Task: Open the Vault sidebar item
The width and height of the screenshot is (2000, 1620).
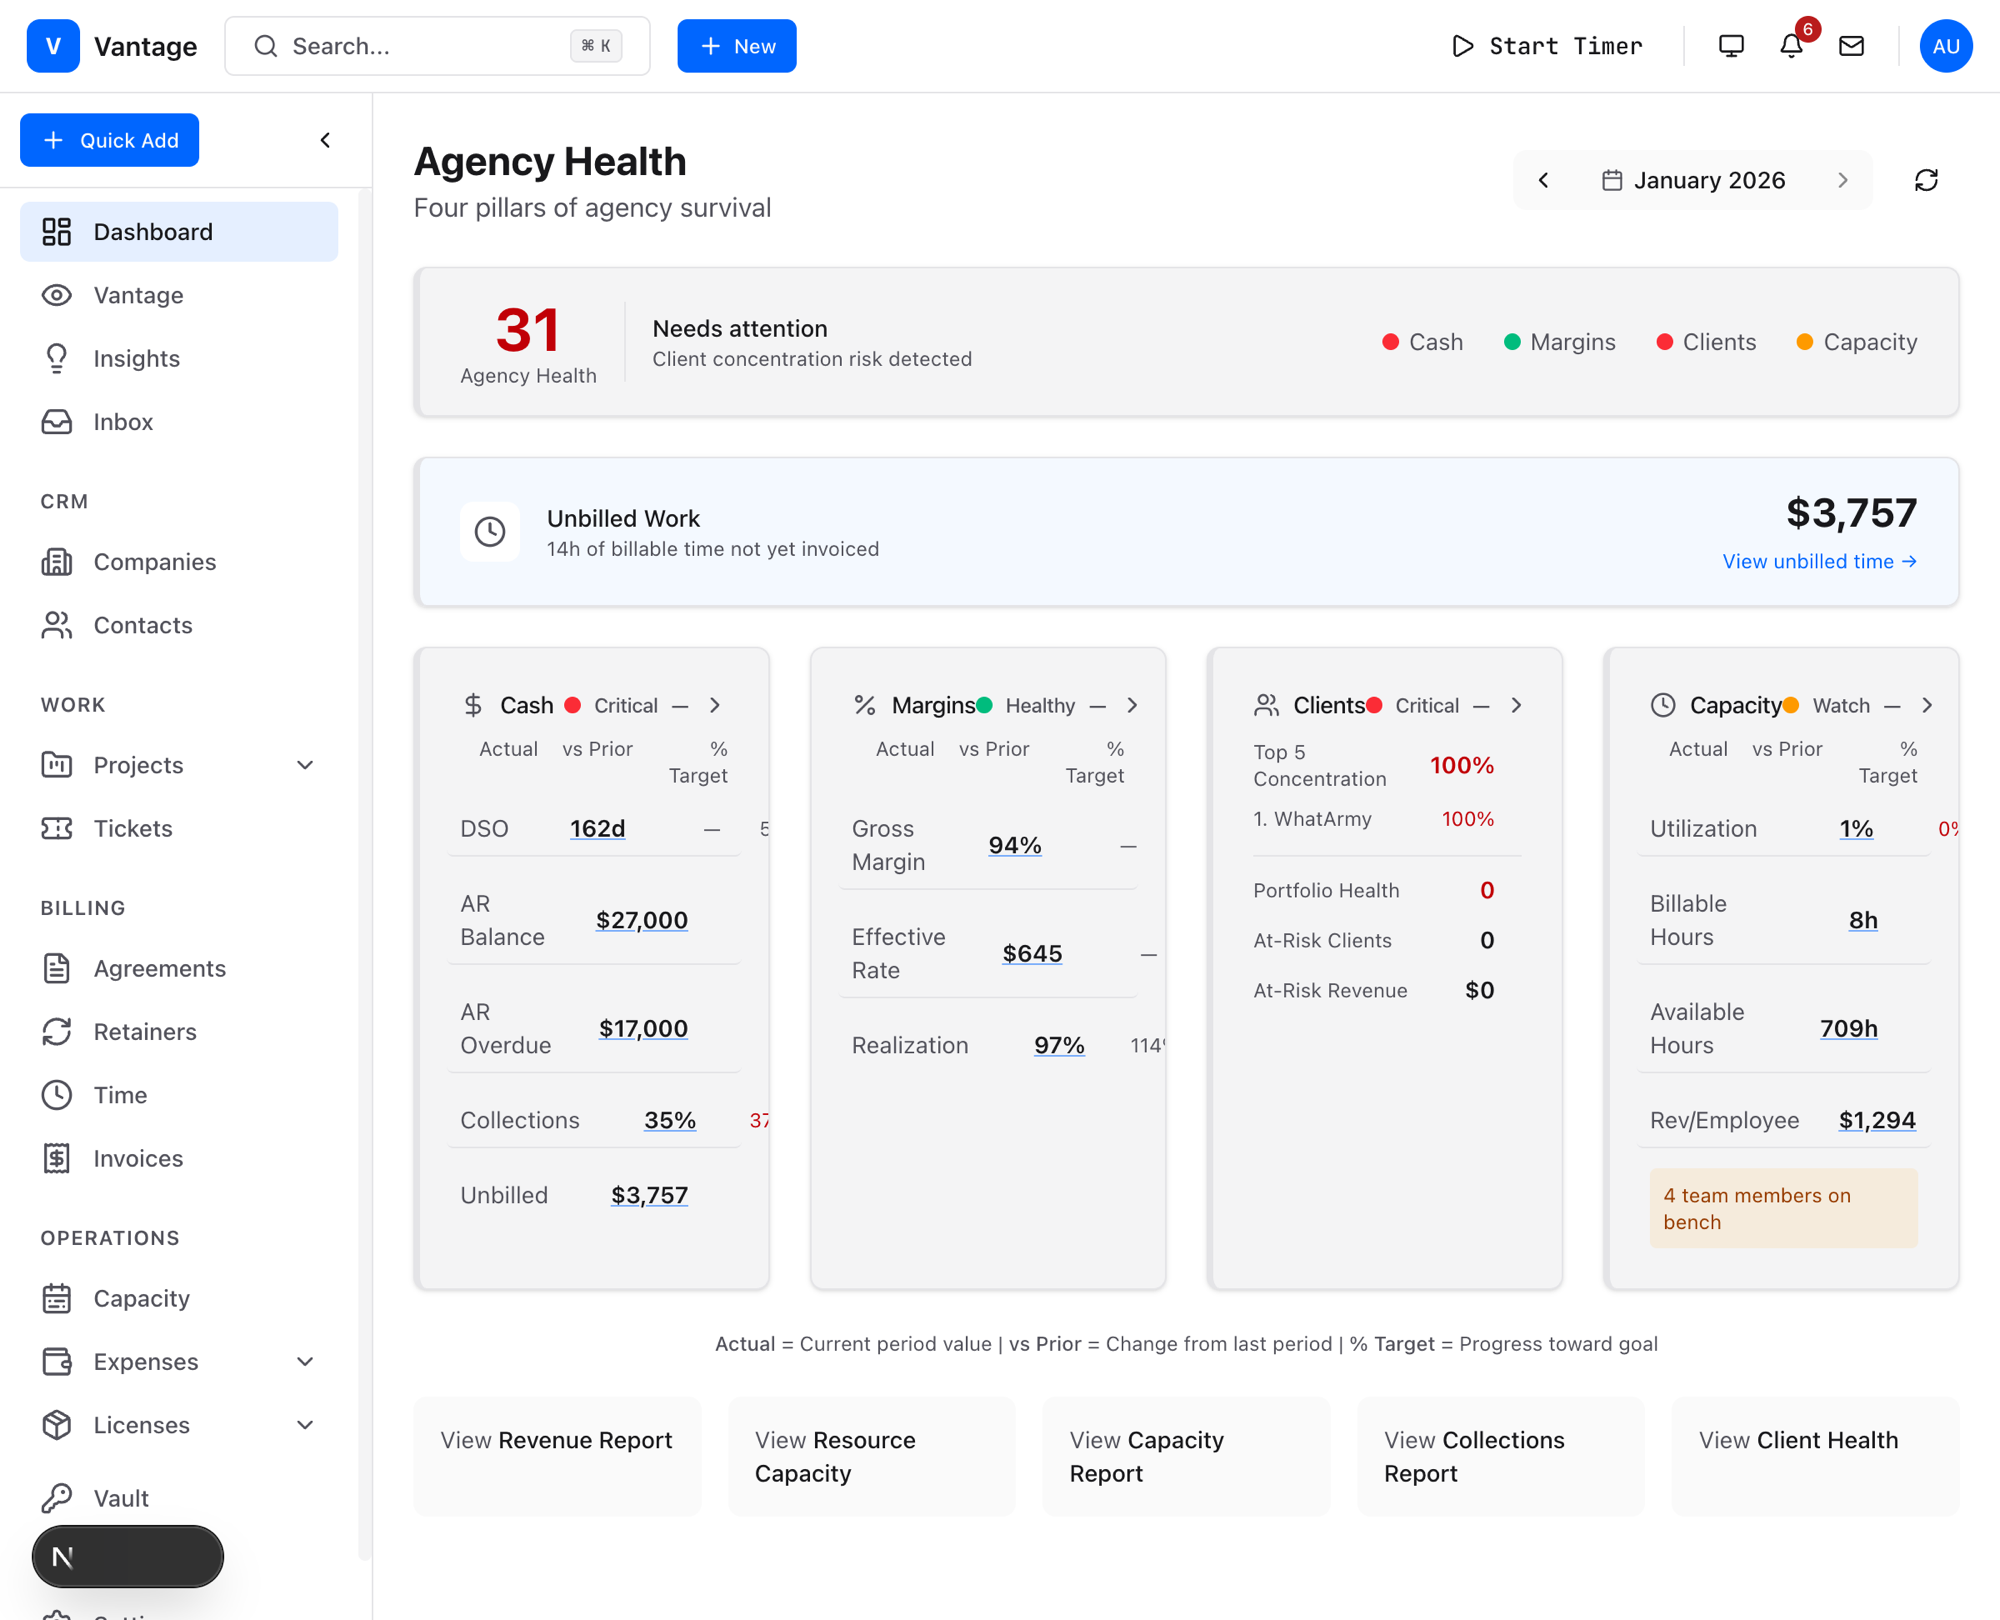Action: pyautogui.click(x=121, y=1498)
